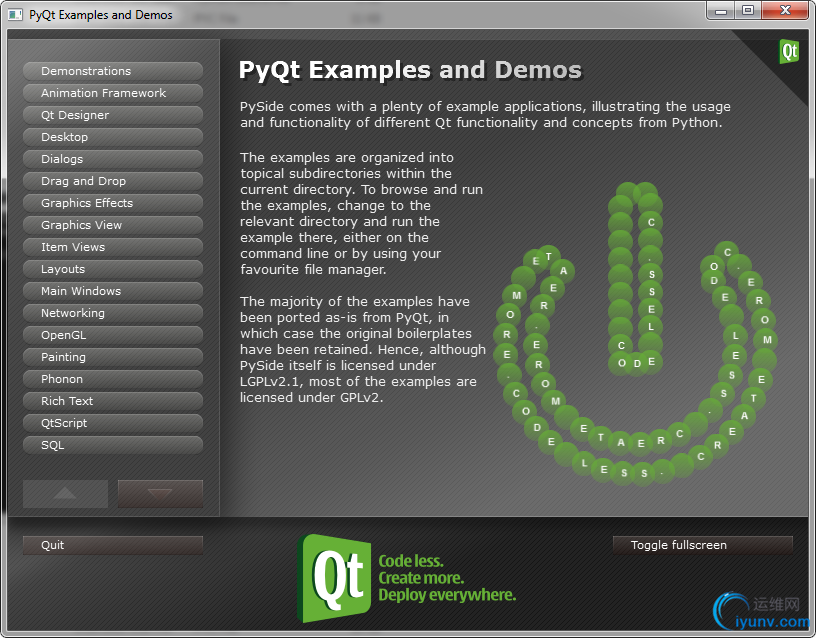Quit the PyQt demo launcher
This screenshot has width=816, height=638.
click(113, 545)
